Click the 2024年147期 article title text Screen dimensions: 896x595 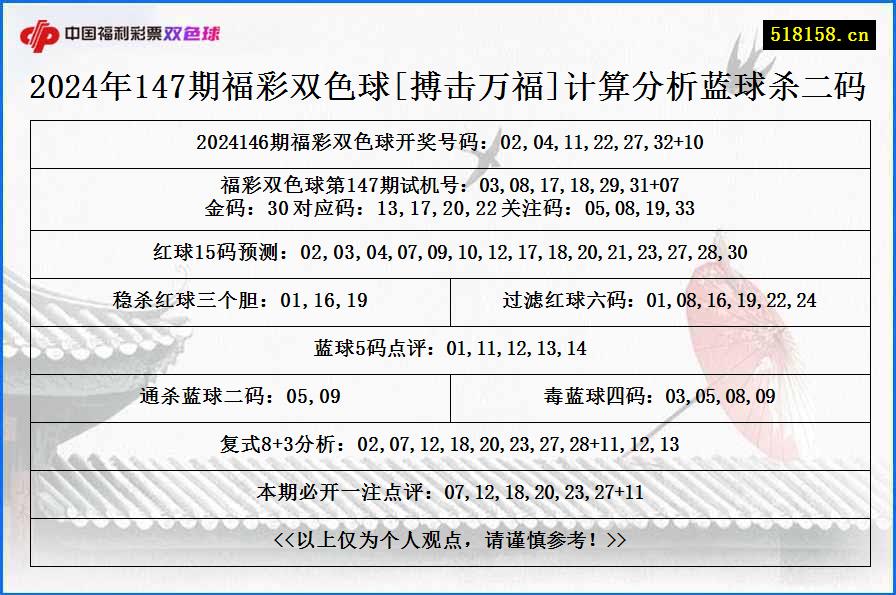pos(448,87)
